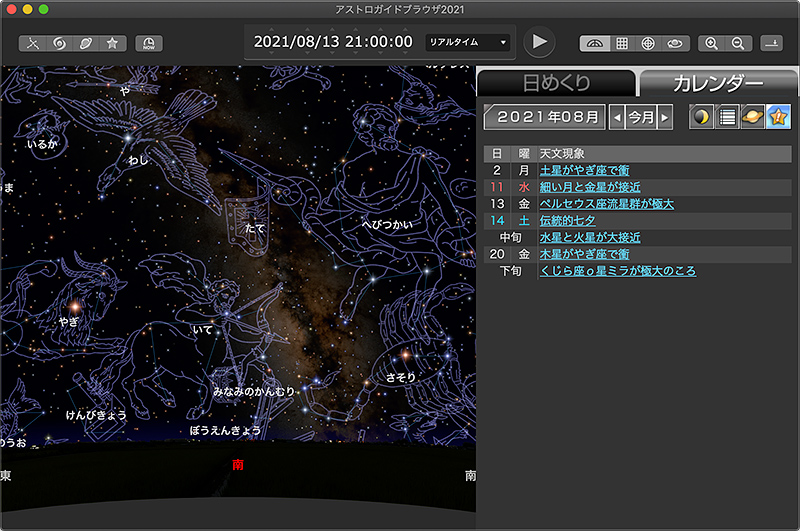Click the へびつかい constellation label
This screenshot has height=531, width=800.
pos(387,224)
